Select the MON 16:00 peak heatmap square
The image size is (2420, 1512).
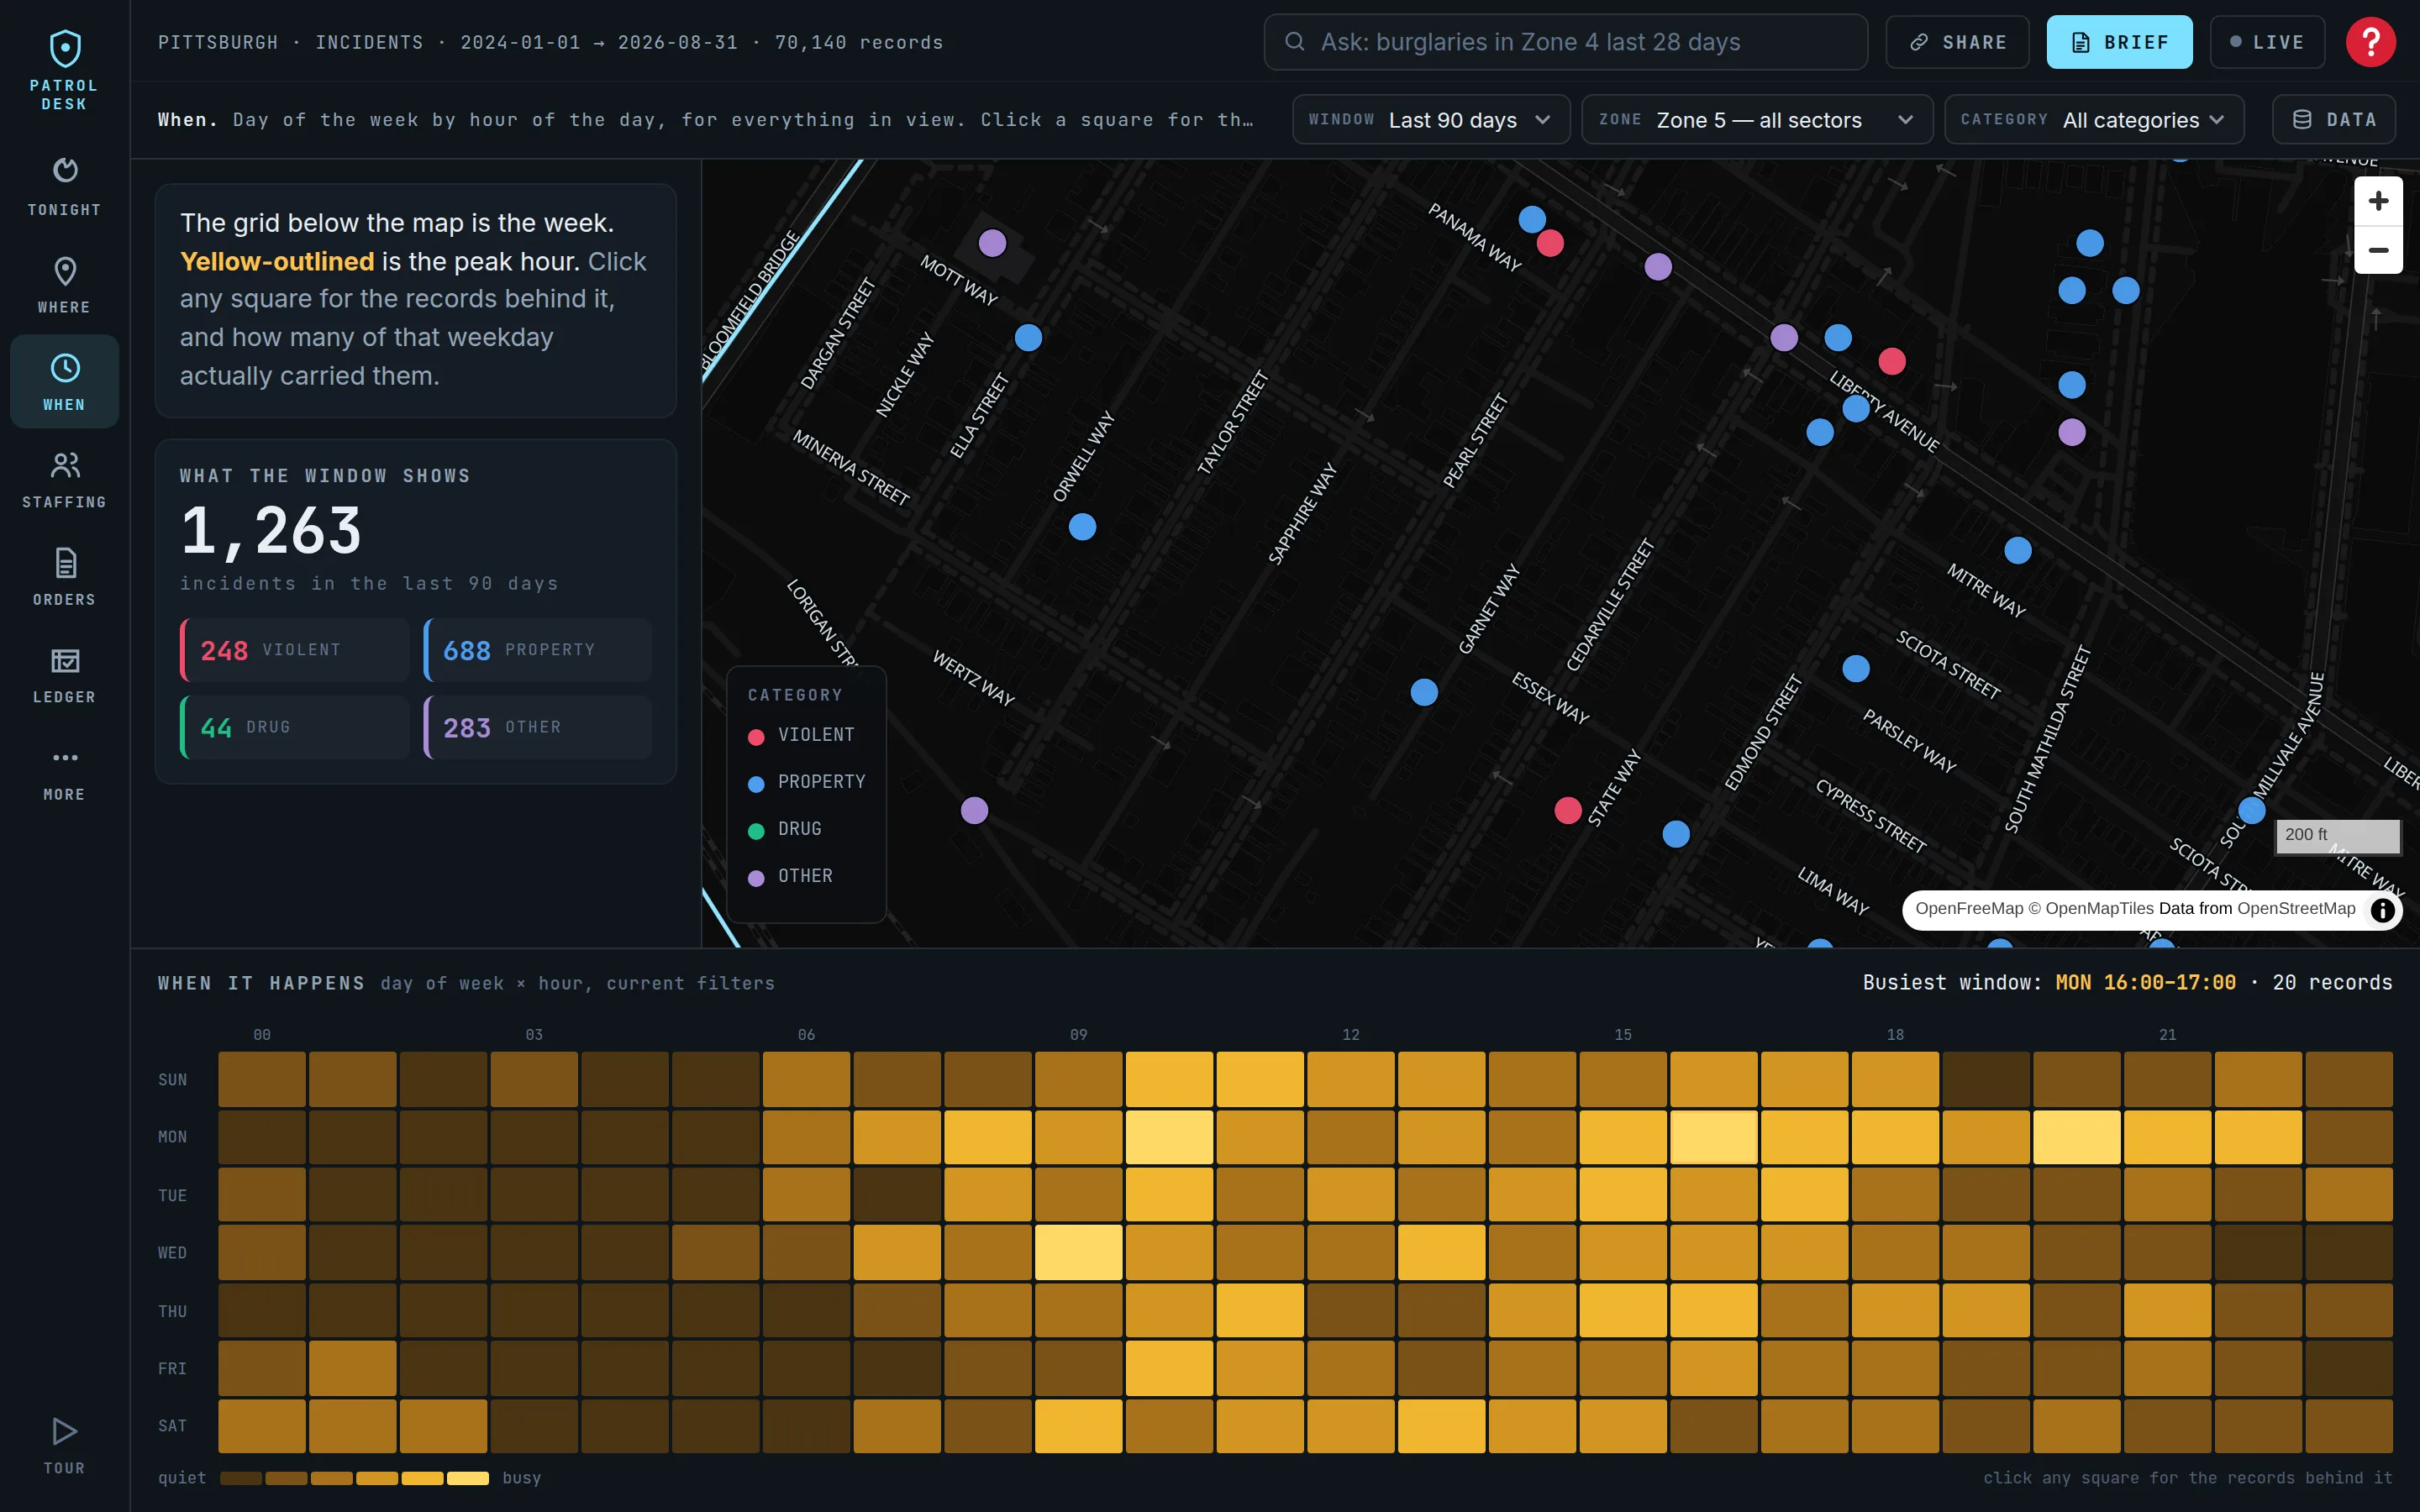1713,1137
